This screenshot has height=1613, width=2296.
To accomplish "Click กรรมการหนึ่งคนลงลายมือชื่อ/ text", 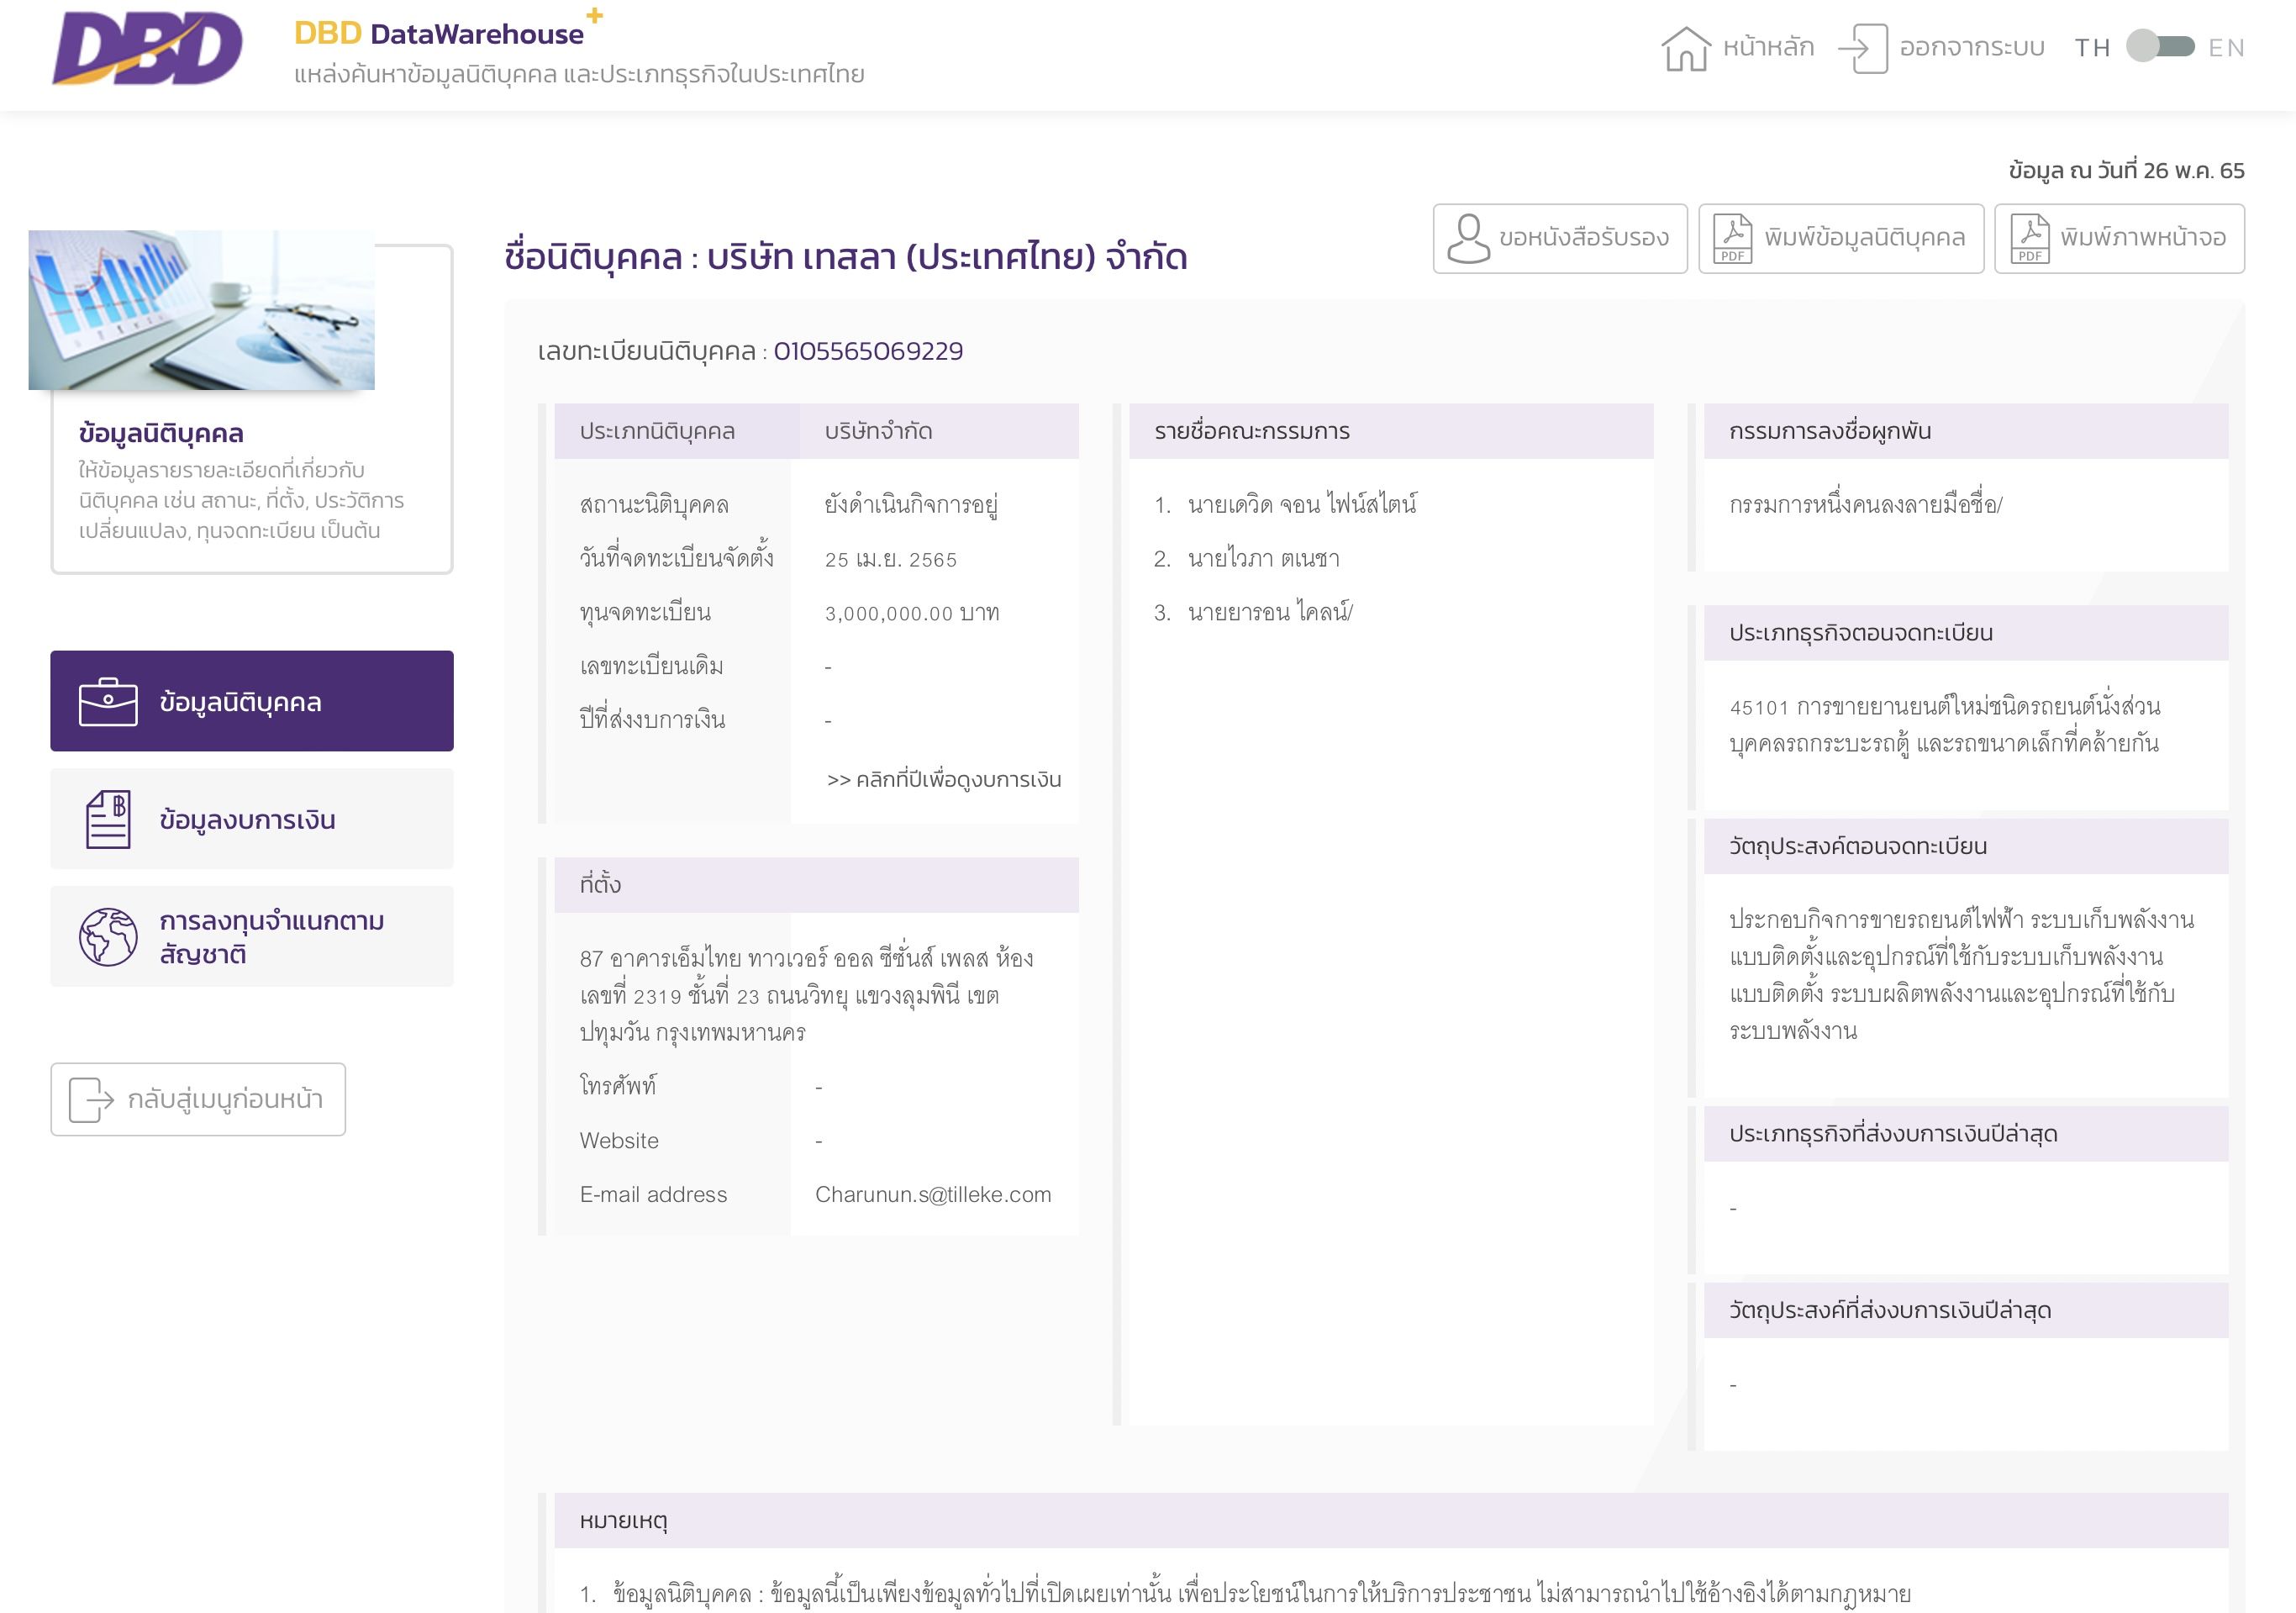I will (x=1866, y=504).
